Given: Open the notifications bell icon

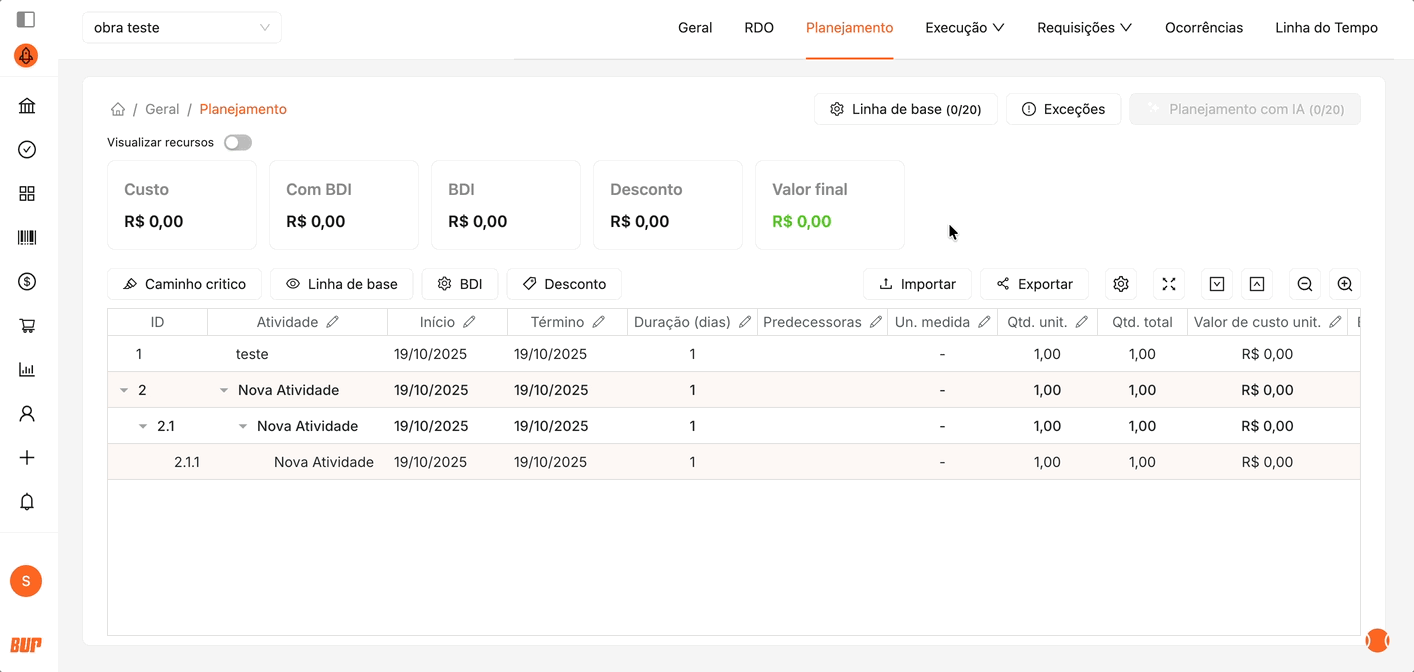Looking at the screenshot, I should point(27,502).
